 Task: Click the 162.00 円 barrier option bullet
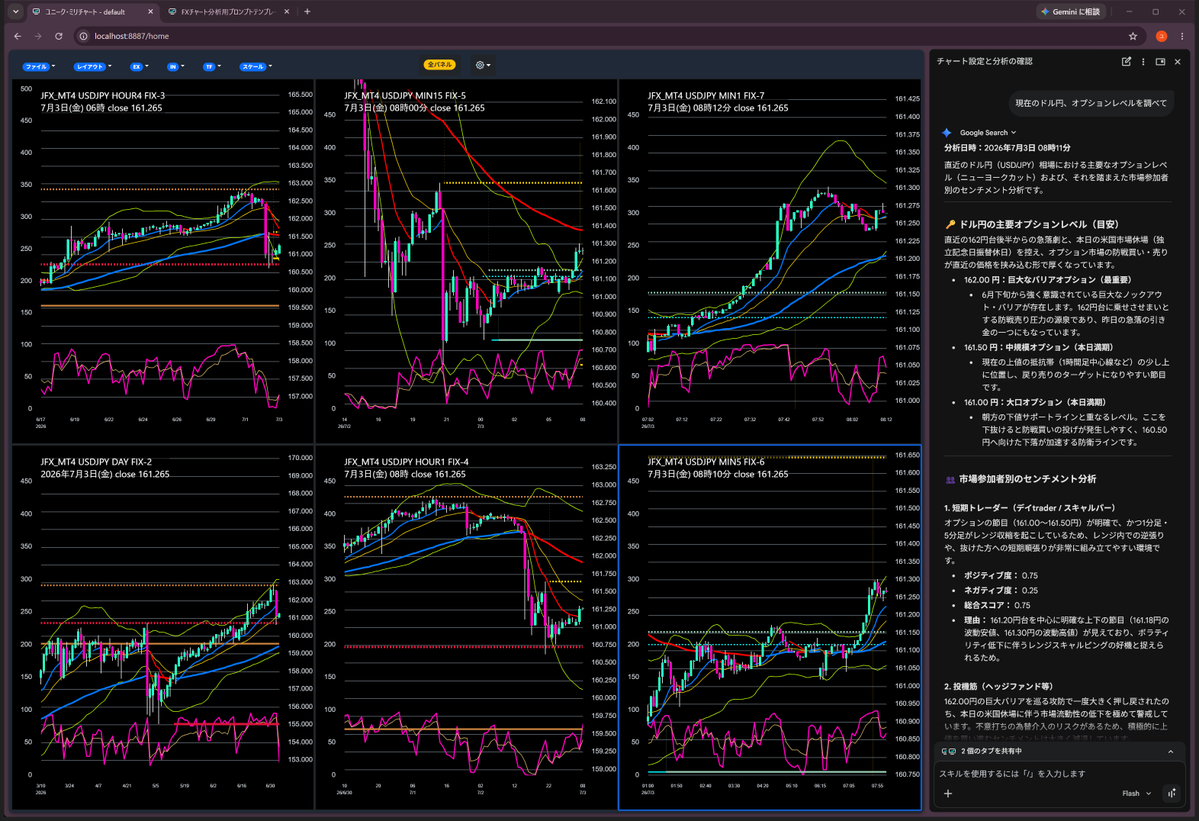click(x=1047, y=280)
